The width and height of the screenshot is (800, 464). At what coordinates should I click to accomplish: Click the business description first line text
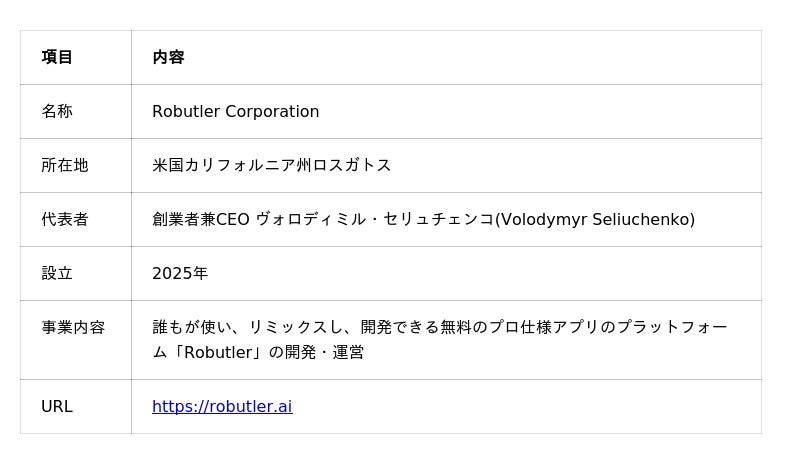(440, 327)
